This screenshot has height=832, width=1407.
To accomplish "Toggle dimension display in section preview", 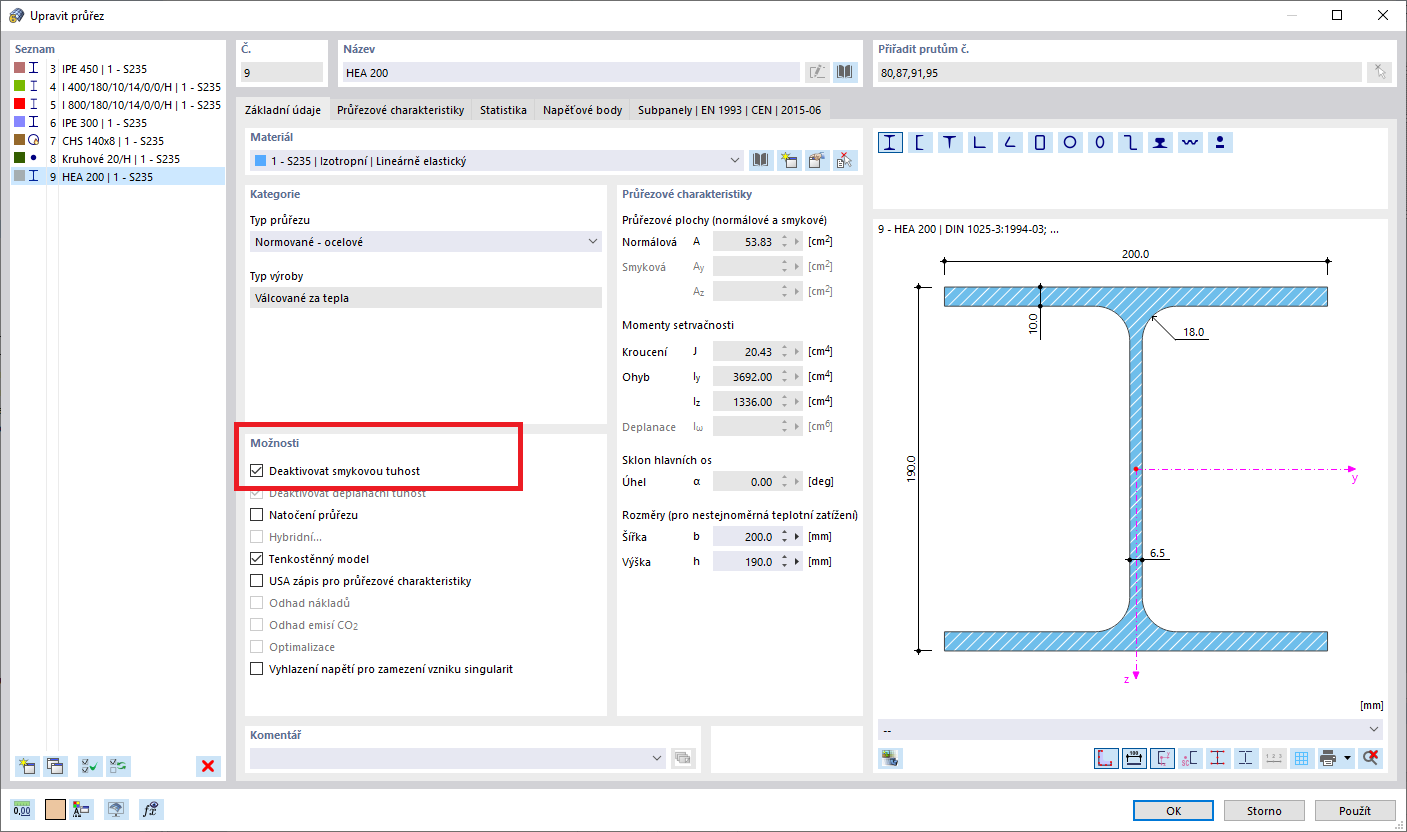I will click(x=1134, y=758).
